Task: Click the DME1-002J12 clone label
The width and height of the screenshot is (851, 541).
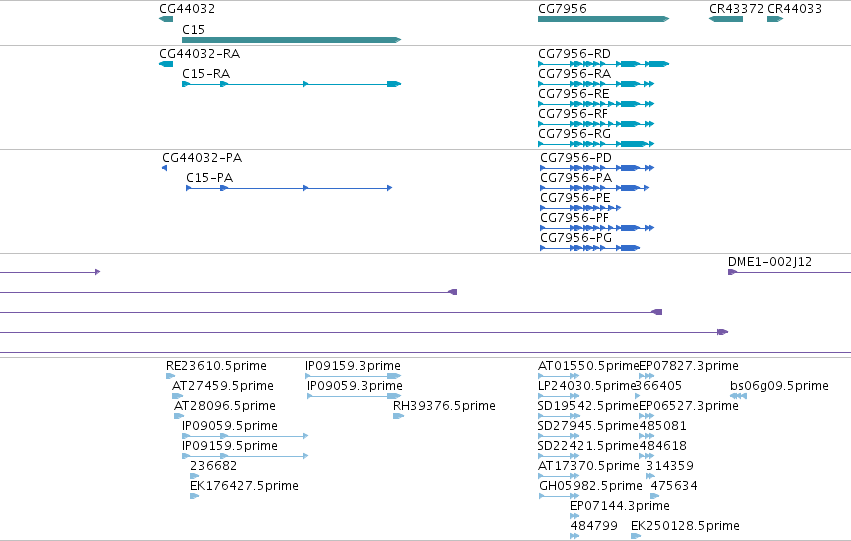Action: click(x=770, y=262)
